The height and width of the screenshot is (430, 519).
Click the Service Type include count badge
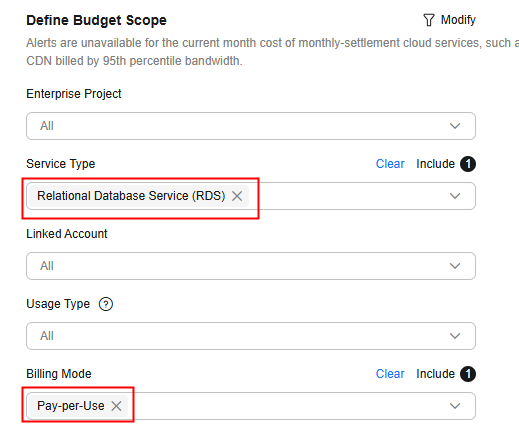tap(468, 164)
